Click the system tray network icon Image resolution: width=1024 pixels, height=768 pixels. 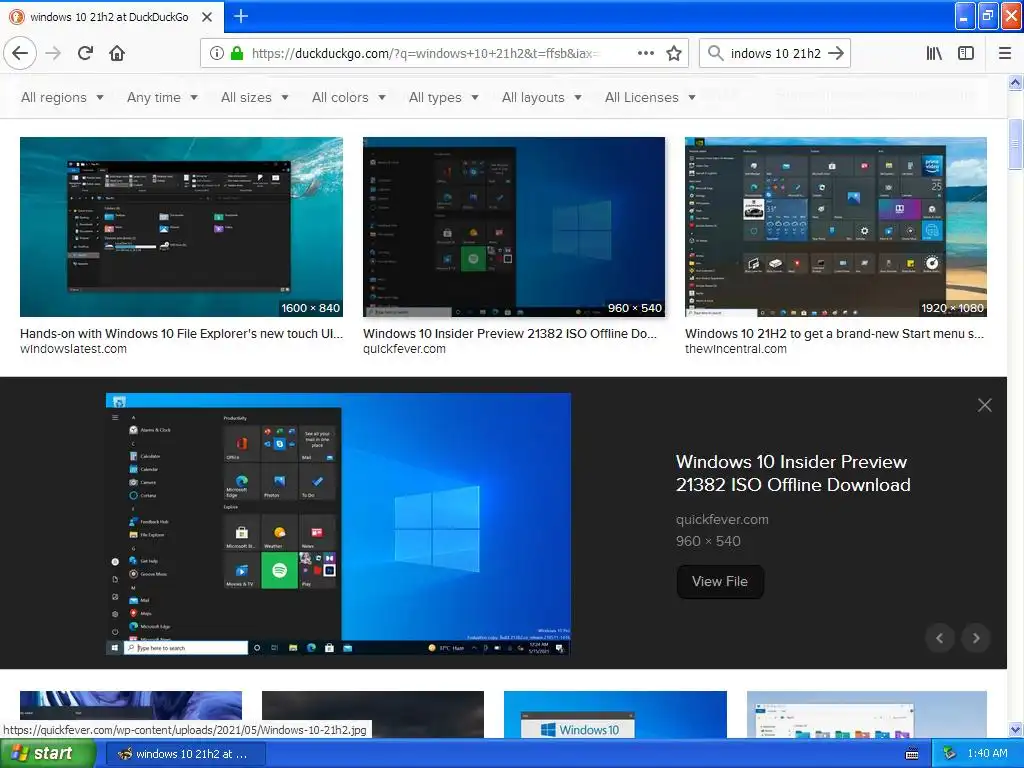tap(950, 754)
